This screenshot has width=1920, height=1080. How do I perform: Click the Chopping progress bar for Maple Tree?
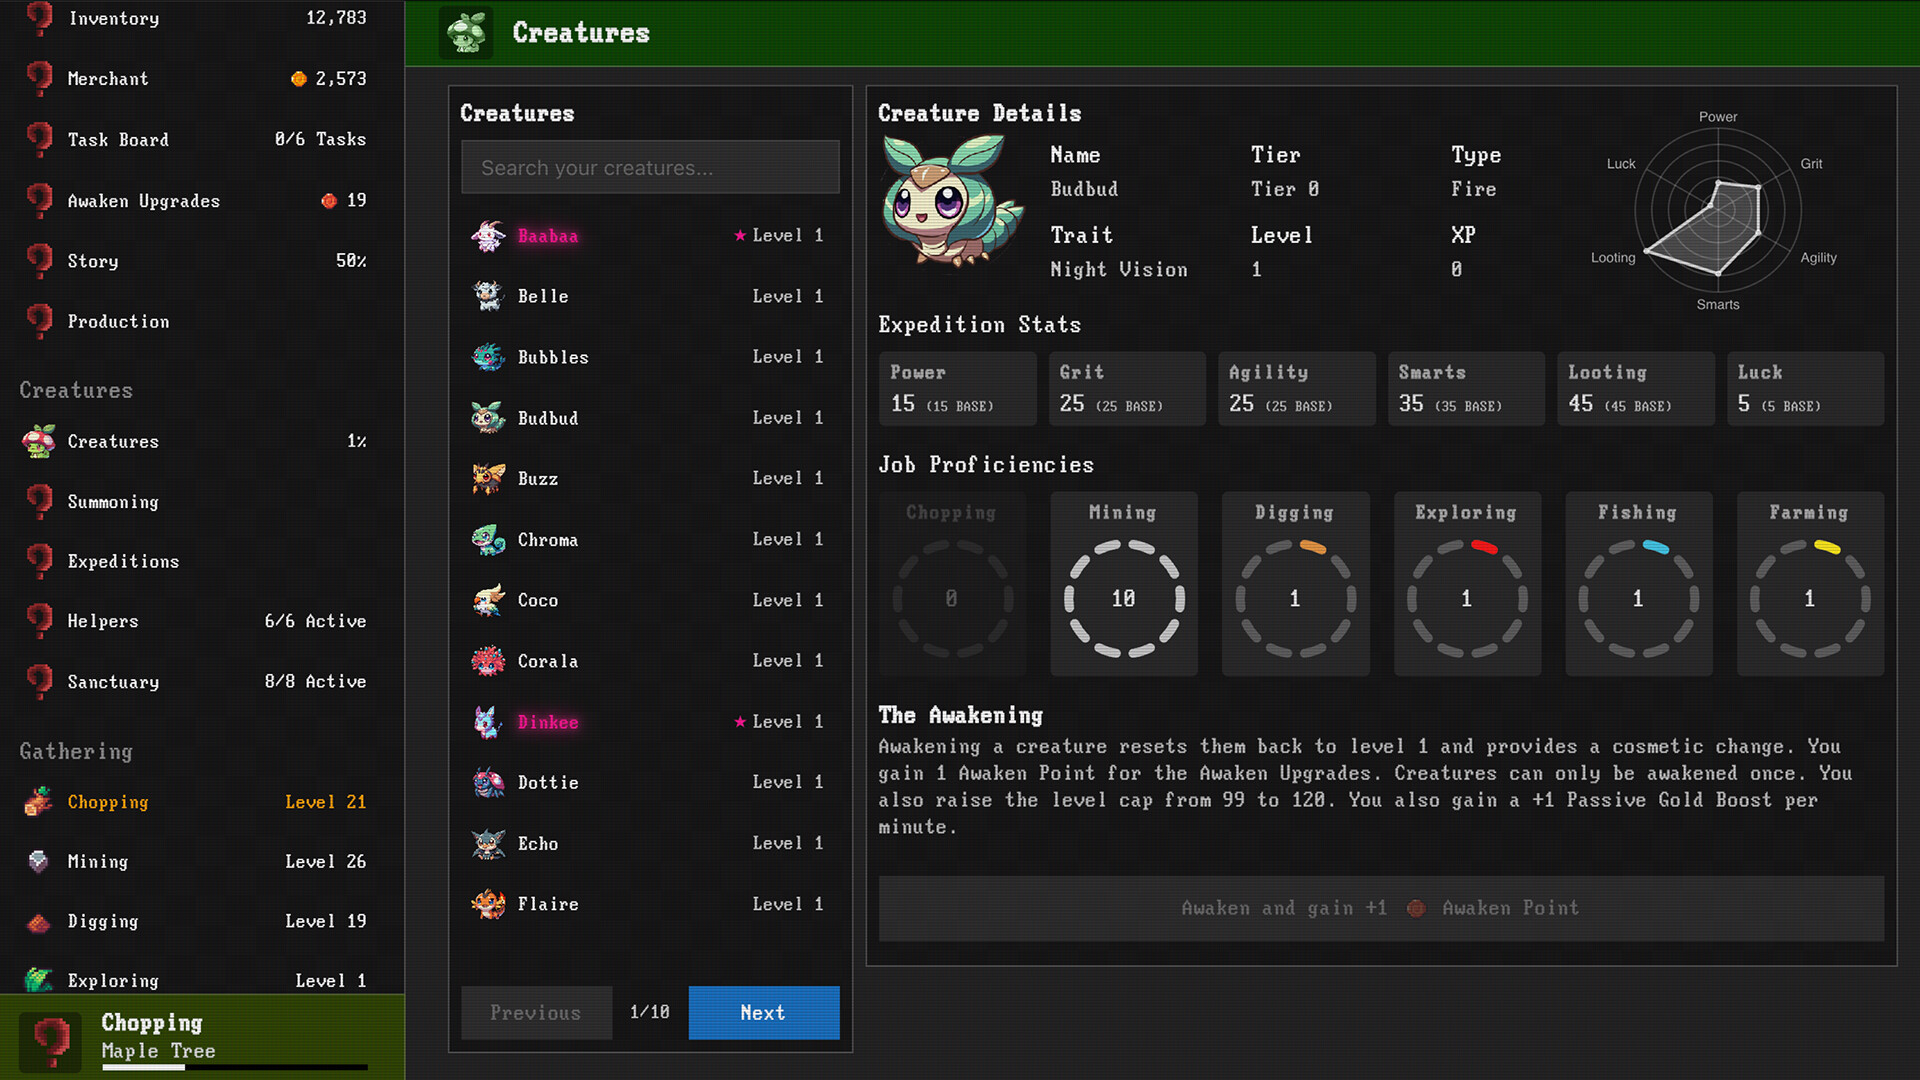pyautogui.click(x=235, y=1068)
